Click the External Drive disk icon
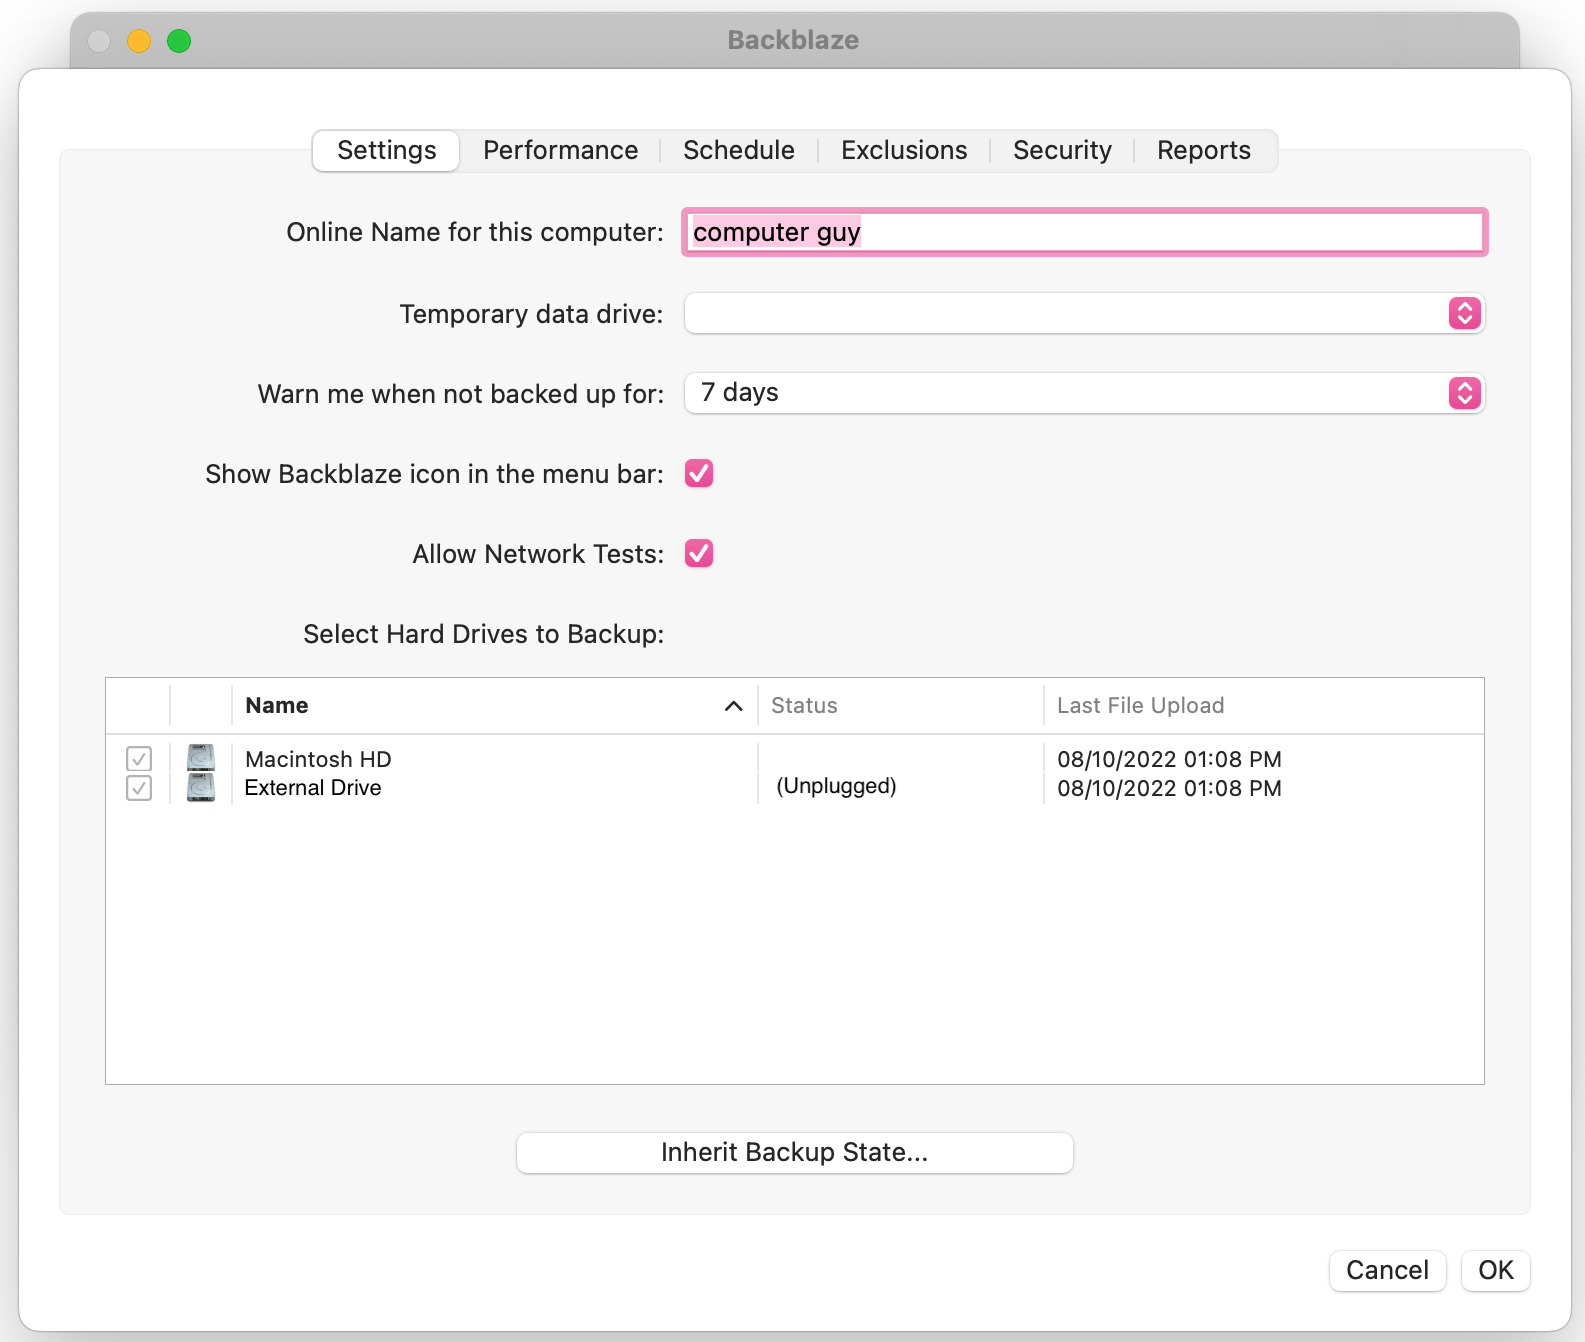Image resolution: width=1585 pixels, height=1342 pixels. [201, 788]
